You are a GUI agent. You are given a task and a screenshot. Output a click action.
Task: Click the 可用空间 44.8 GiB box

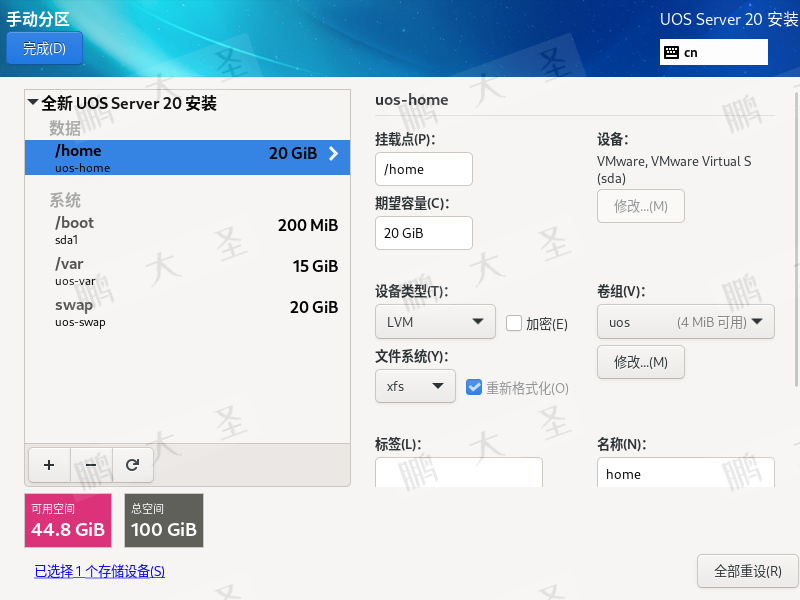coord(68,520)
